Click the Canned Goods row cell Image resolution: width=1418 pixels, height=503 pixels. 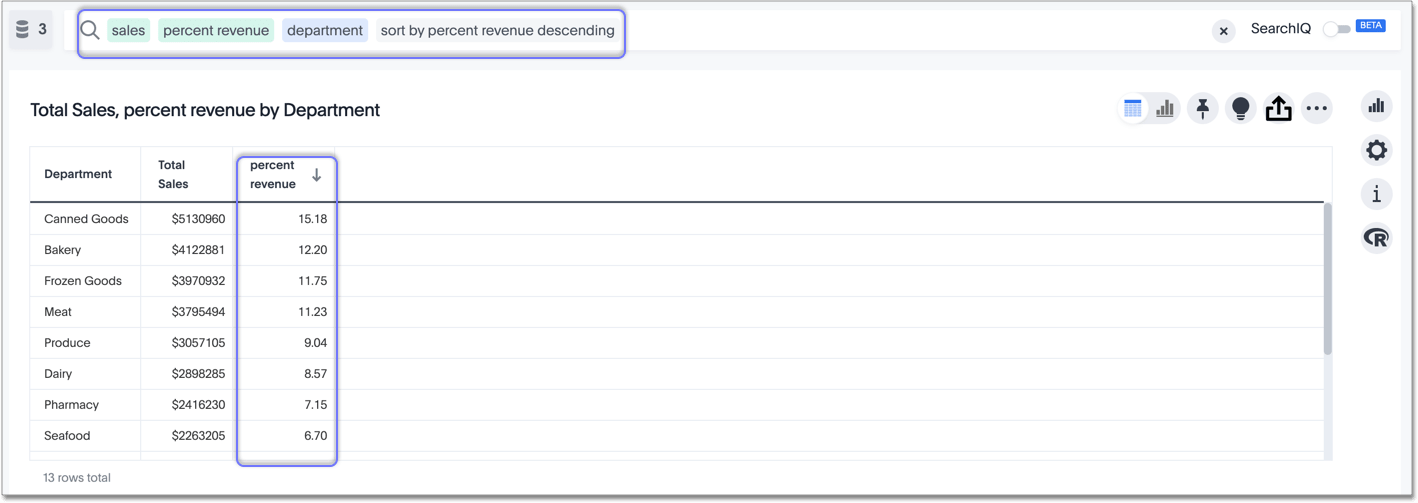point(86,219)
